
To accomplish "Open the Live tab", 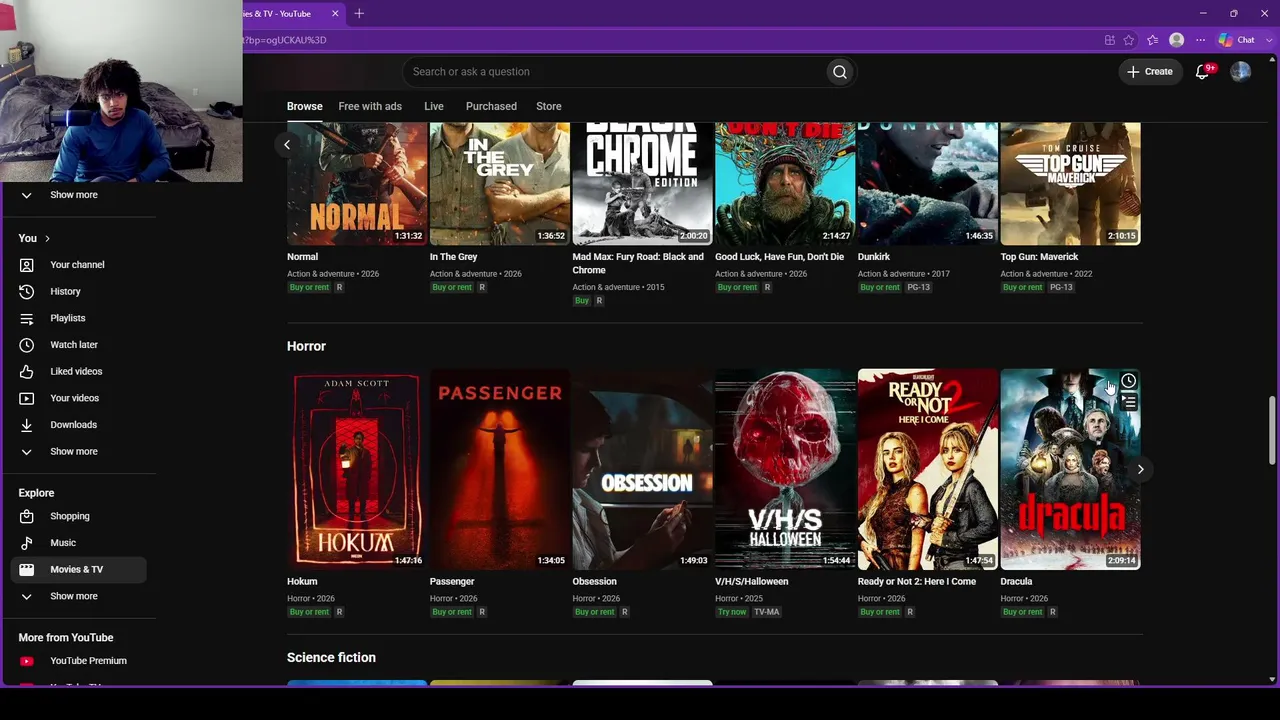I will (x=434, y=106).
